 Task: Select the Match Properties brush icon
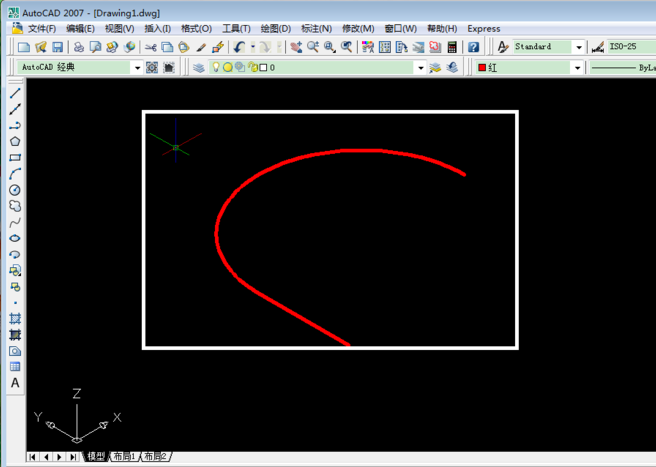tap(201, 47)
